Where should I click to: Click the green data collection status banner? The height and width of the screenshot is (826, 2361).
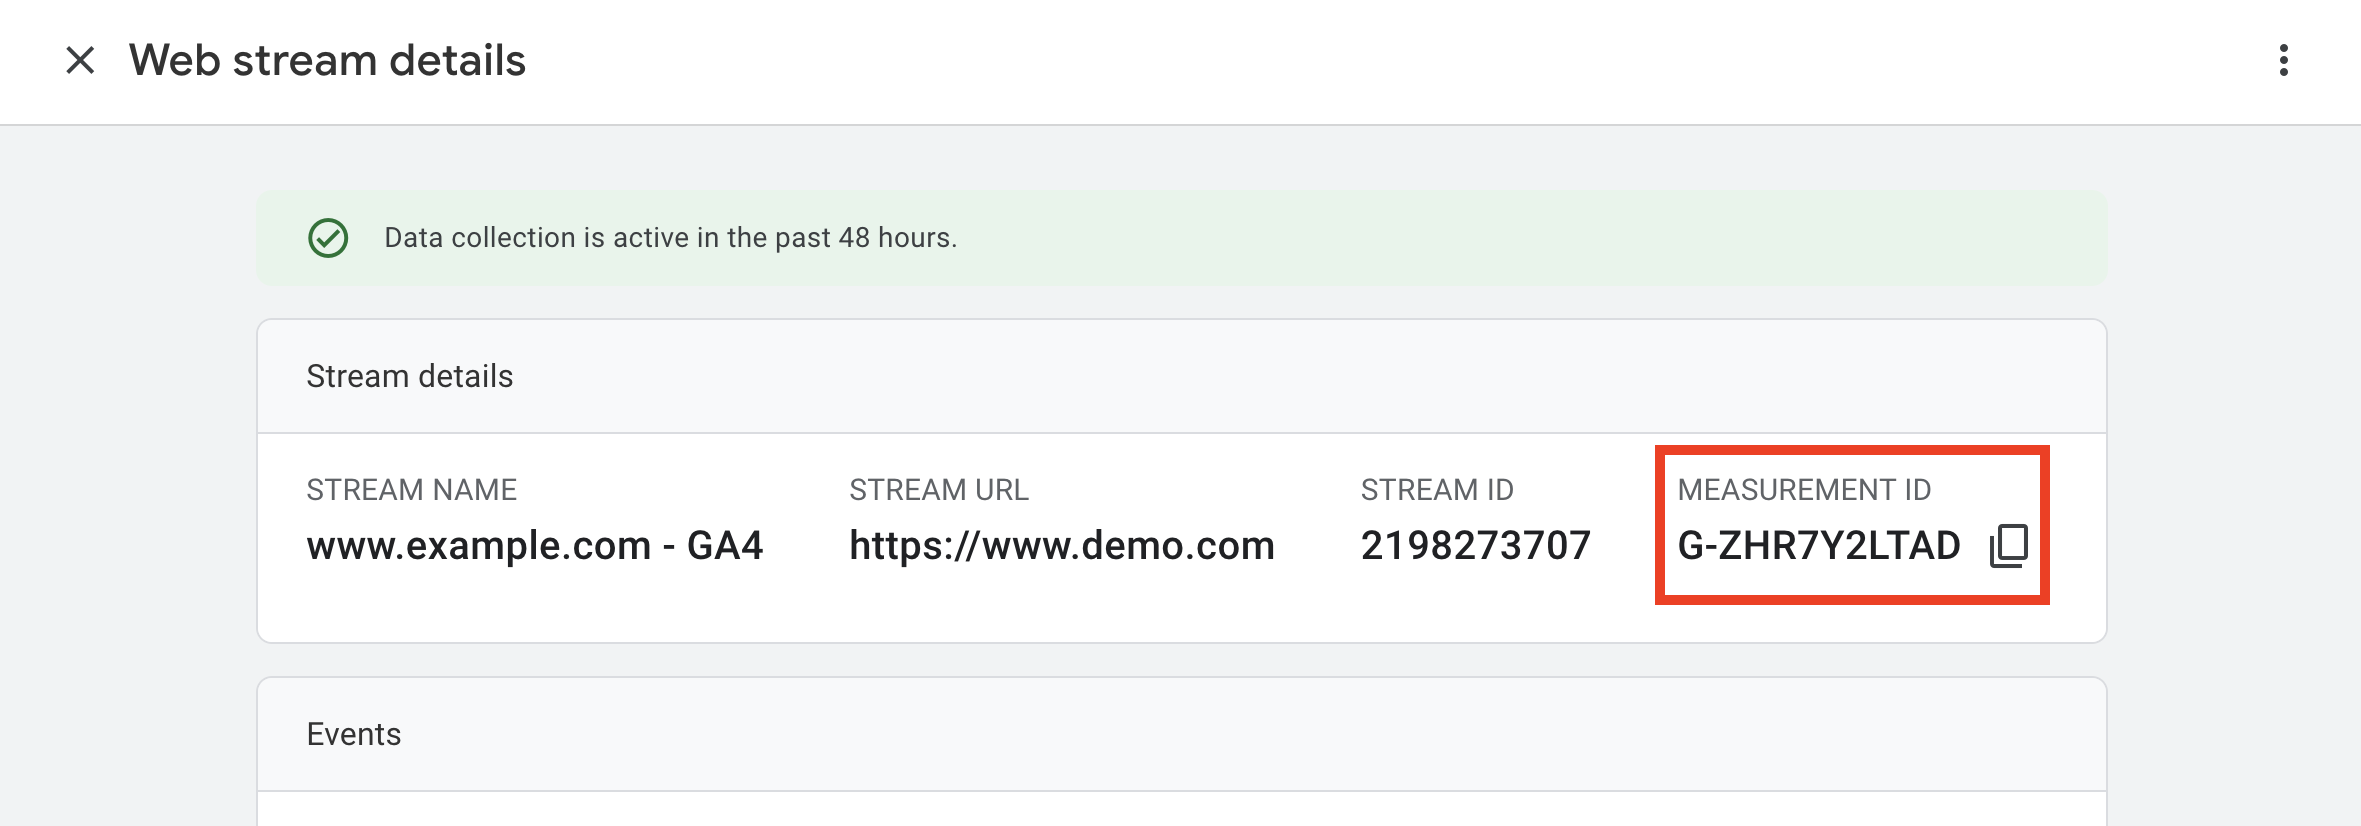tap(1181, 238)
